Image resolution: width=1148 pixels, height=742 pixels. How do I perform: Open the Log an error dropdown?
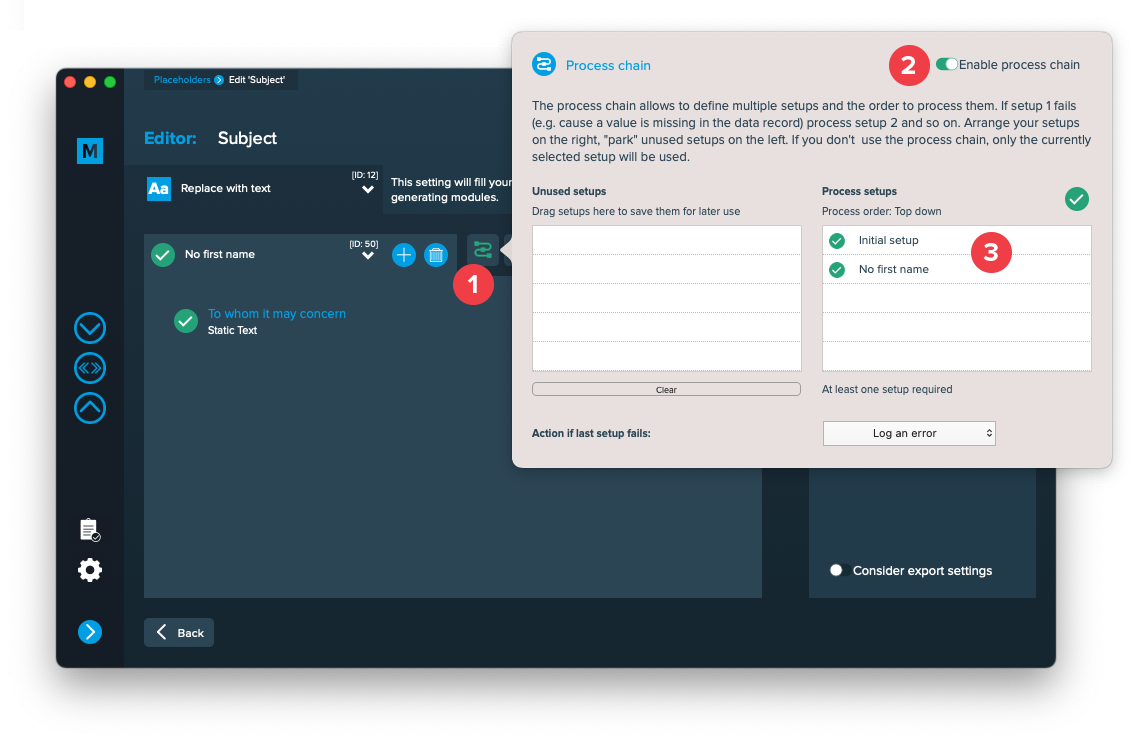(x=909, y=433)
